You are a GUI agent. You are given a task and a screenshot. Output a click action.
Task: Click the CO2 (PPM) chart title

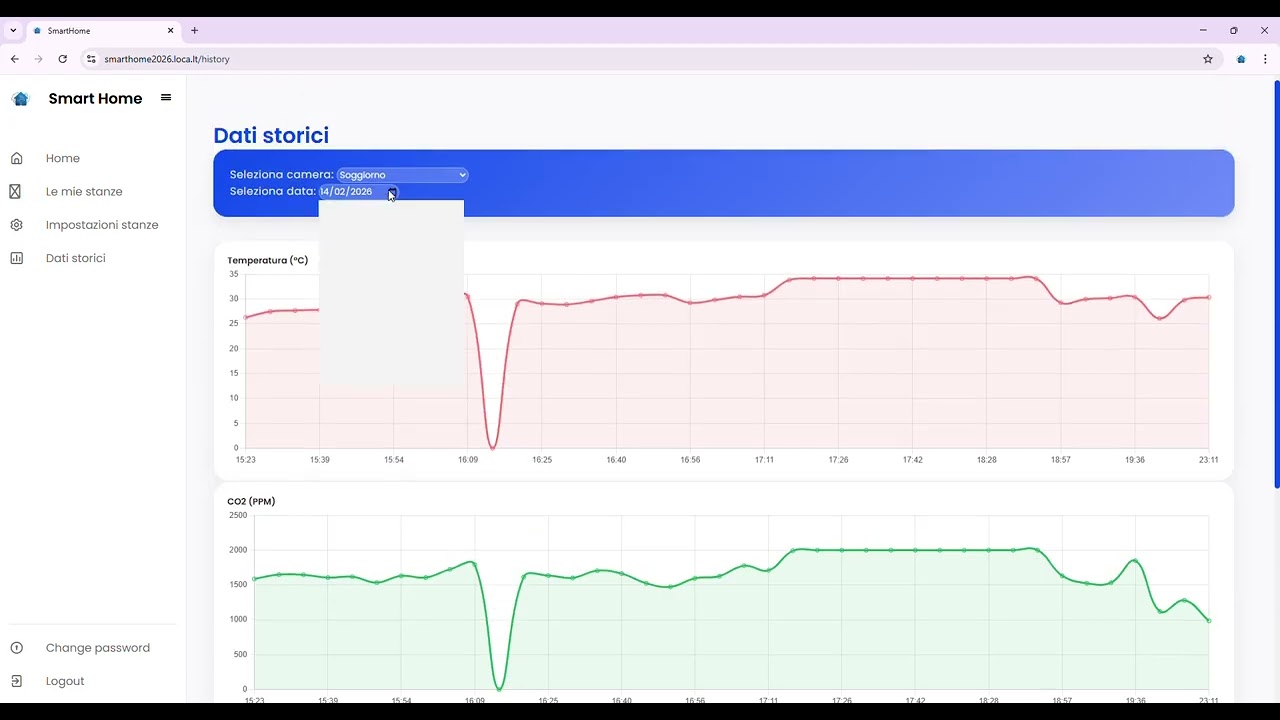251,501
